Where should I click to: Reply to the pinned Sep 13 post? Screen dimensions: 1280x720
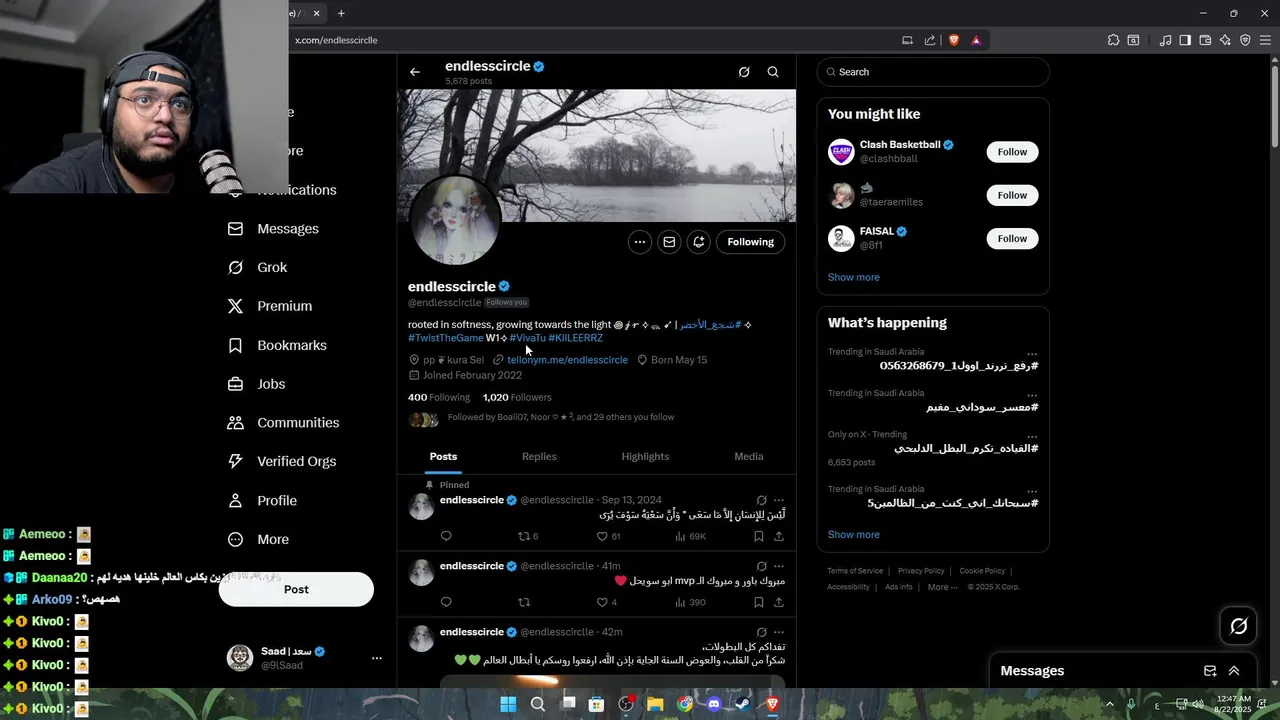(x=446, y=536)
